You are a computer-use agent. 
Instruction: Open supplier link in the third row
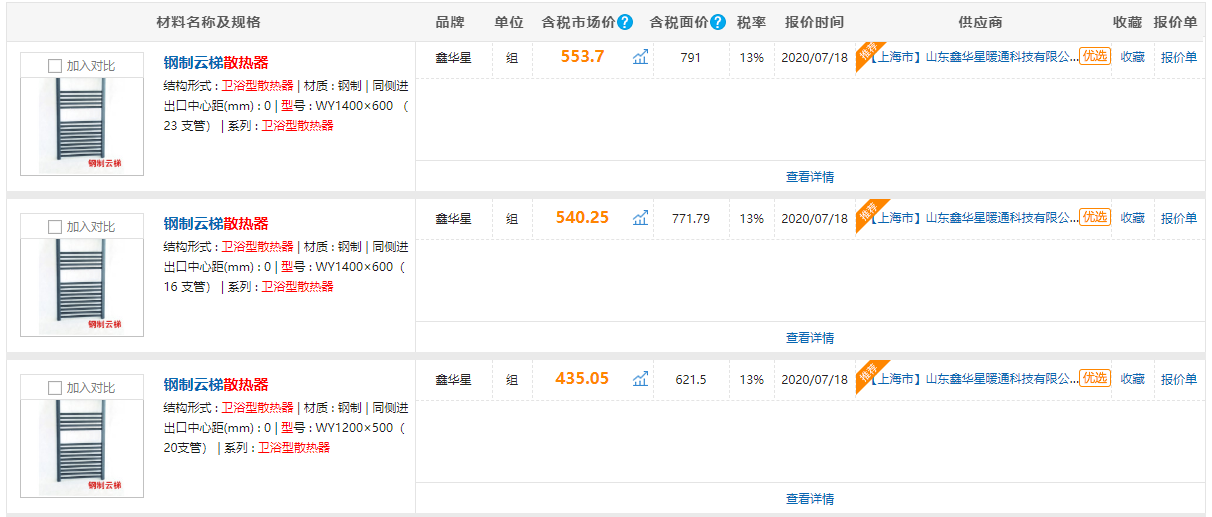970,379
